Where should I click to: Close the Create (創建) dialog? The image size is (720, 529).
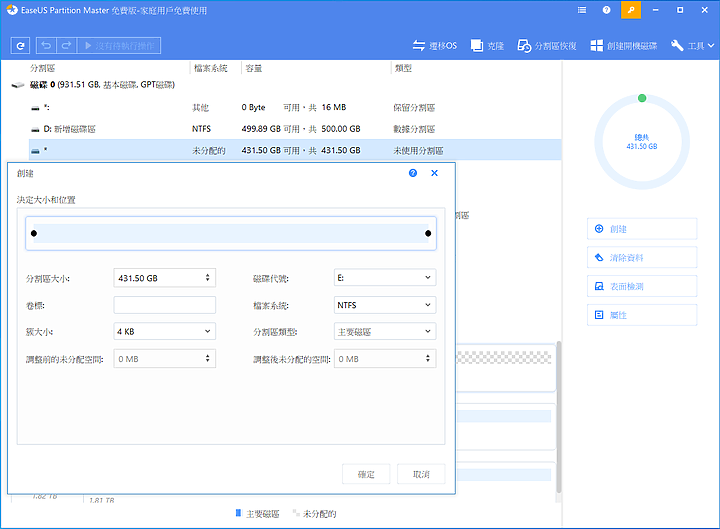pos(434,173)
